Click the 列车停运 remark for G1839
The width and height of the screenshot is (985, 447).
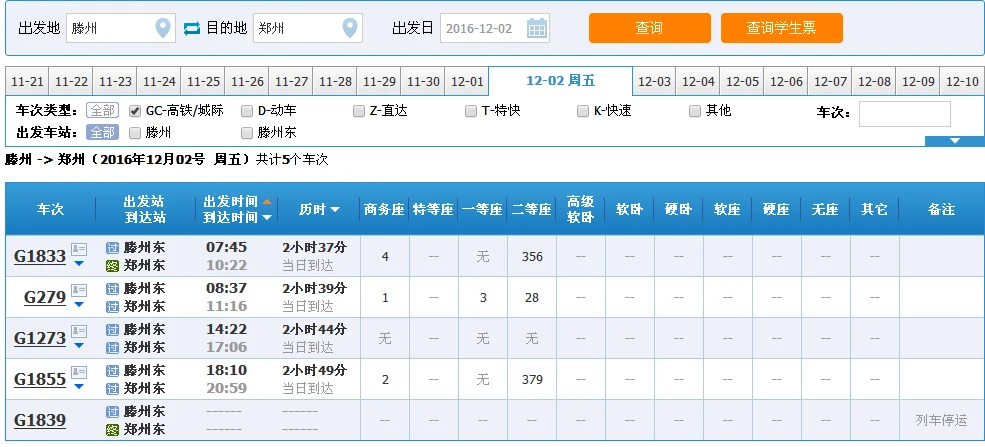(x=941, y=421)
